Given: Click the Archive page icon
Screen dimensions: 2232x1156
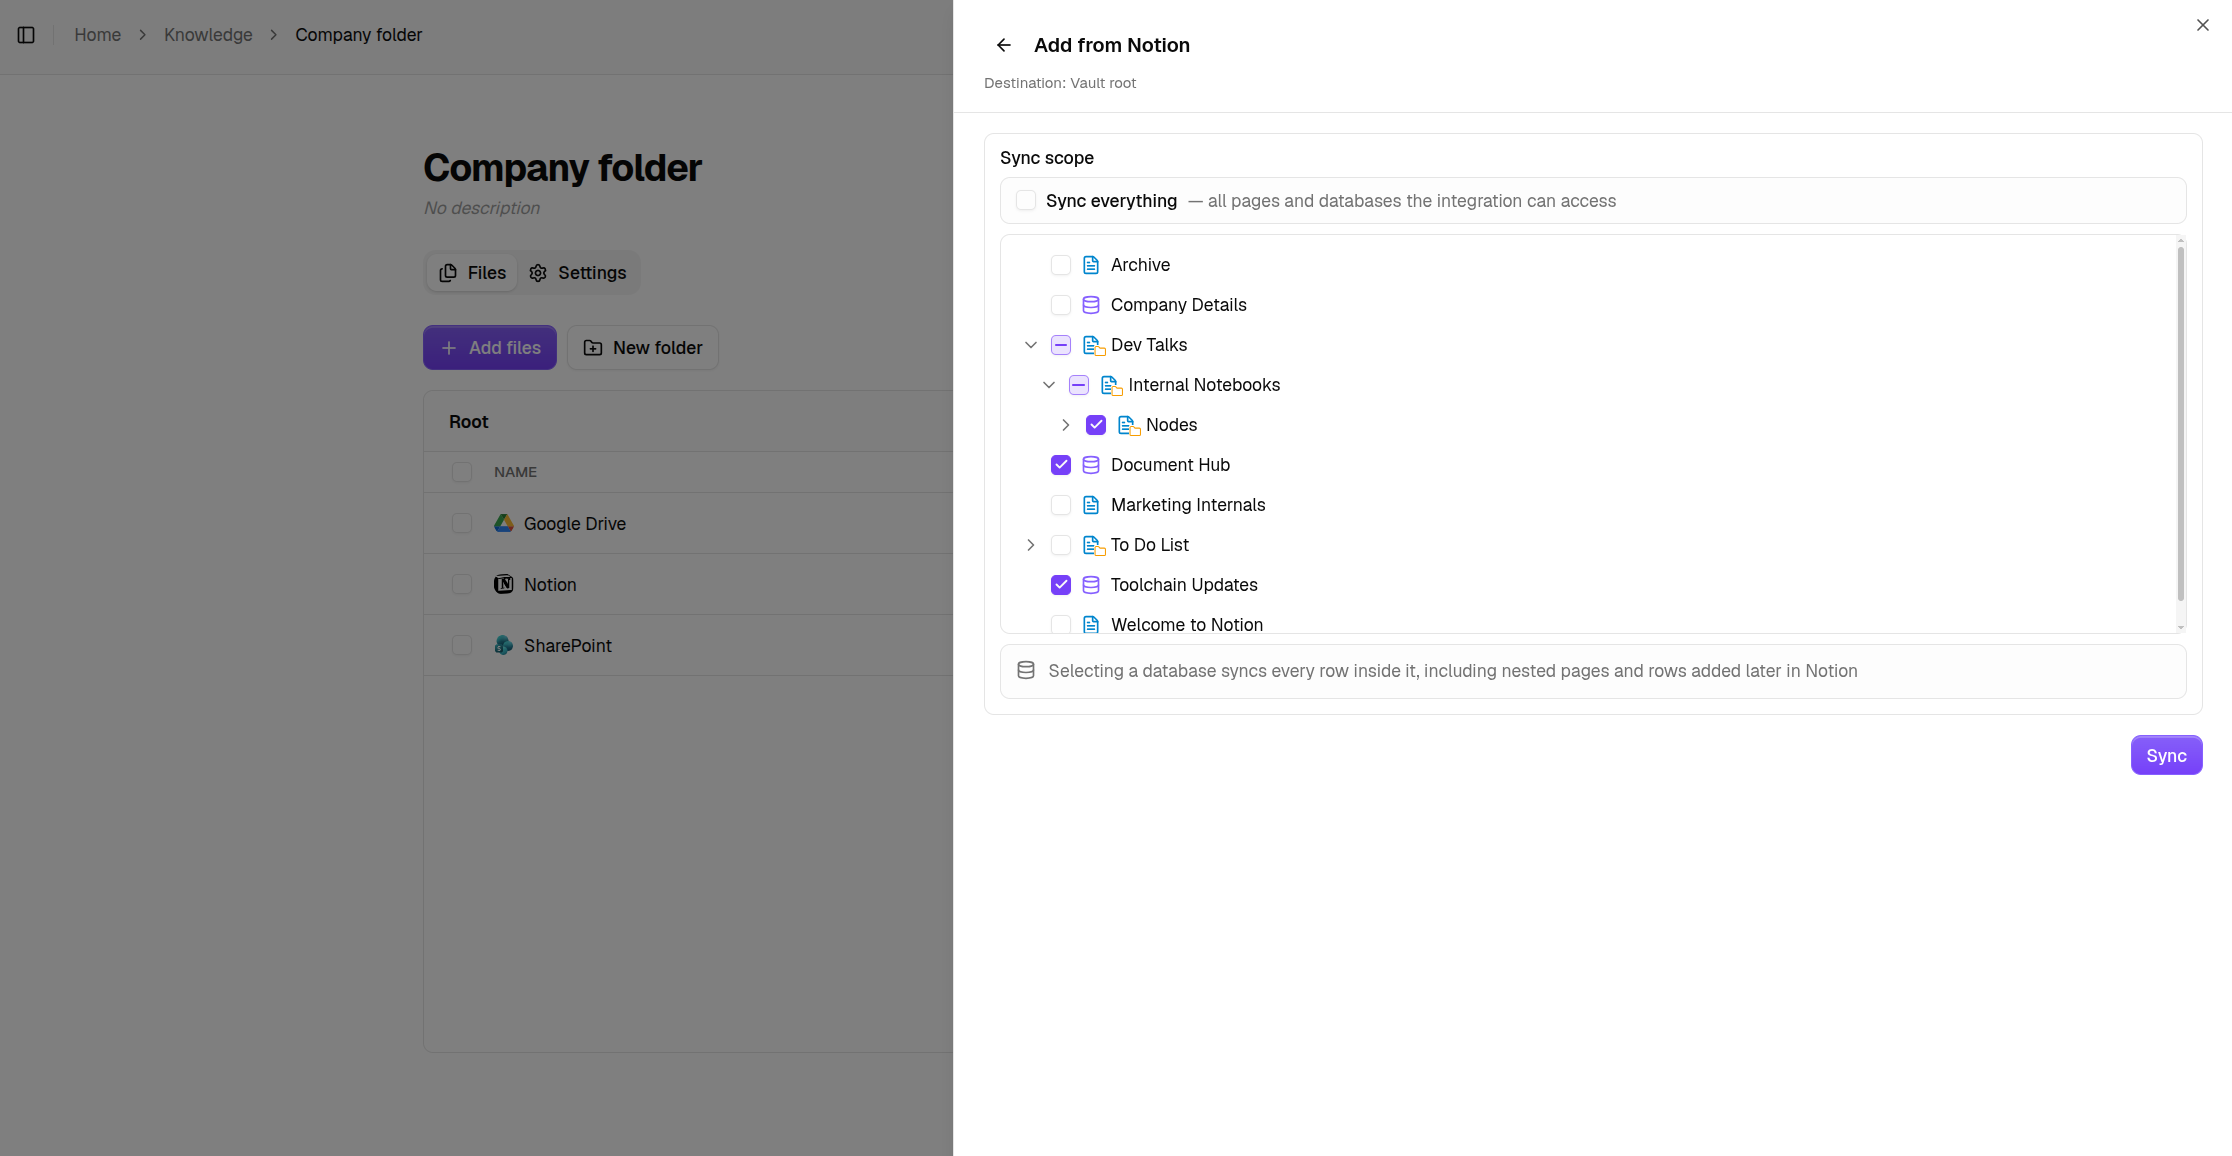Looking at the screenshot, I should click(x=1091, y=265).
